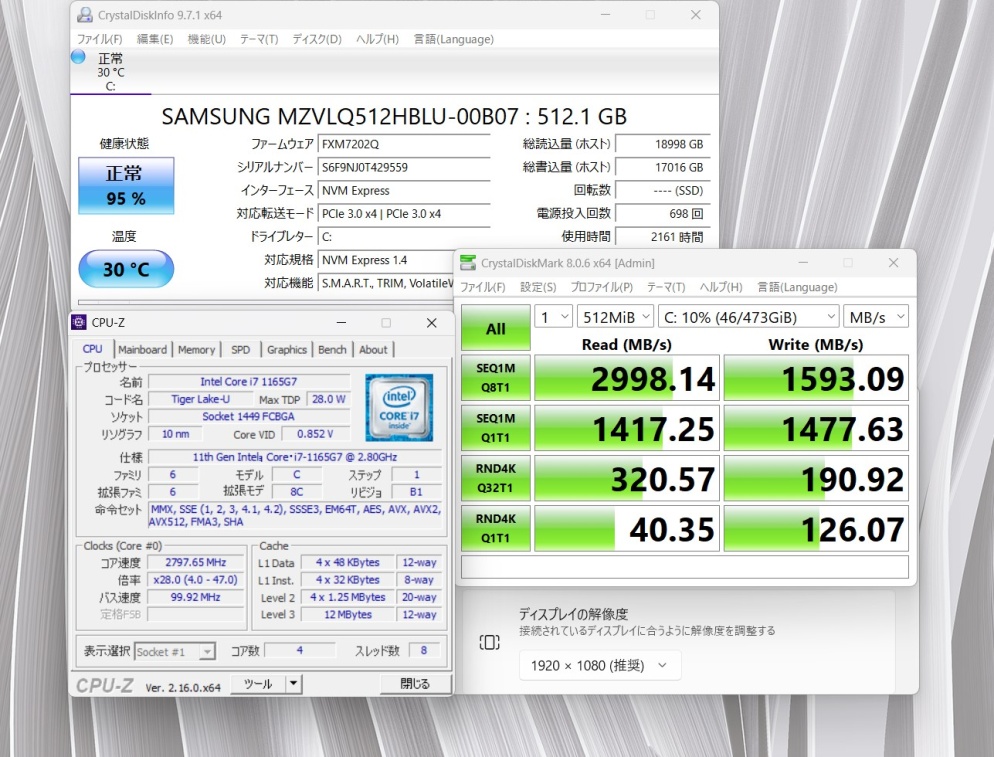Click the CrystalDiskMark title bar app icon
994x757 pixels.
[x=468, y=262]
